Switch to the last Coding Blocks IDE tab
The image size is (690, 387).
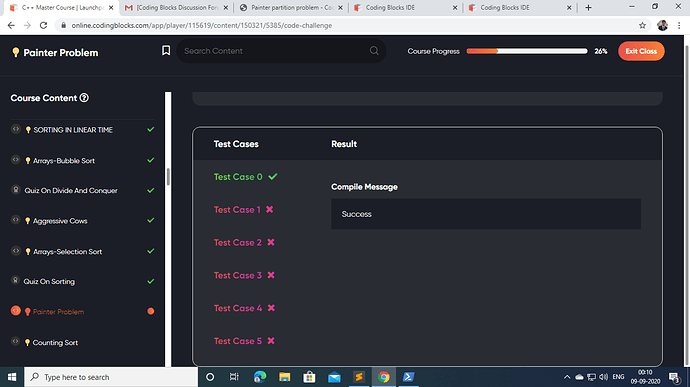(x=520, y=7)
